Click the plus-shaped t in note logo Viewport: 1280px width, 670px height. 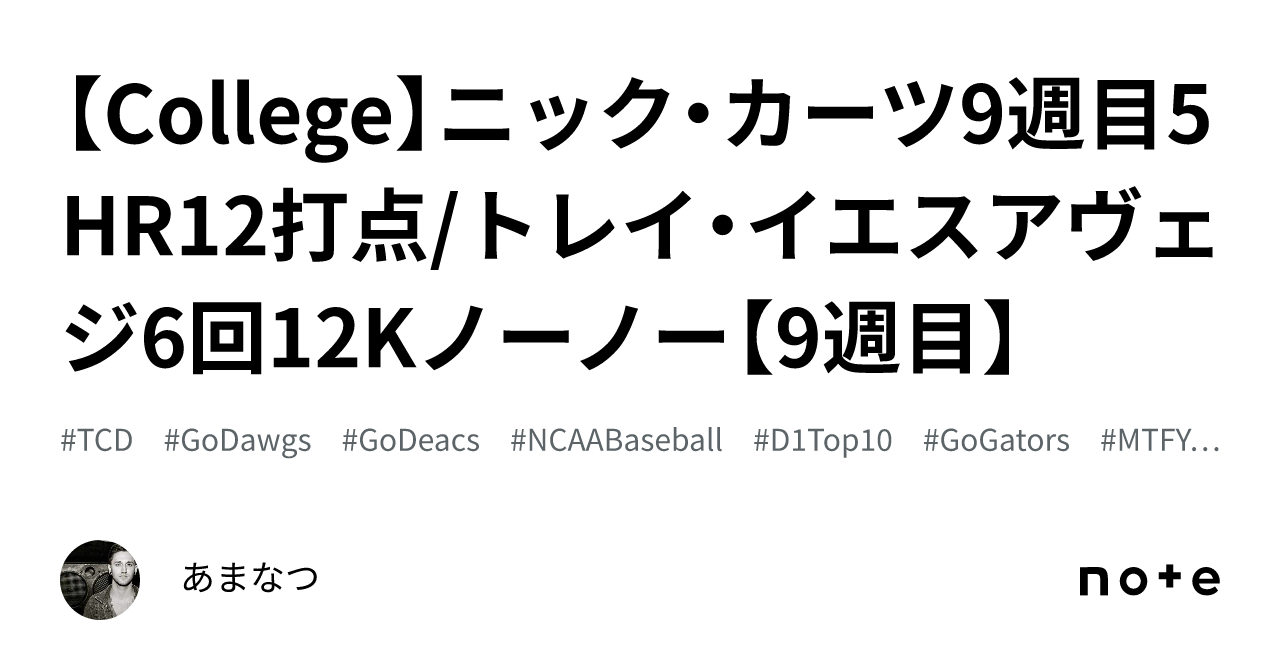[x=1172, y=580]
